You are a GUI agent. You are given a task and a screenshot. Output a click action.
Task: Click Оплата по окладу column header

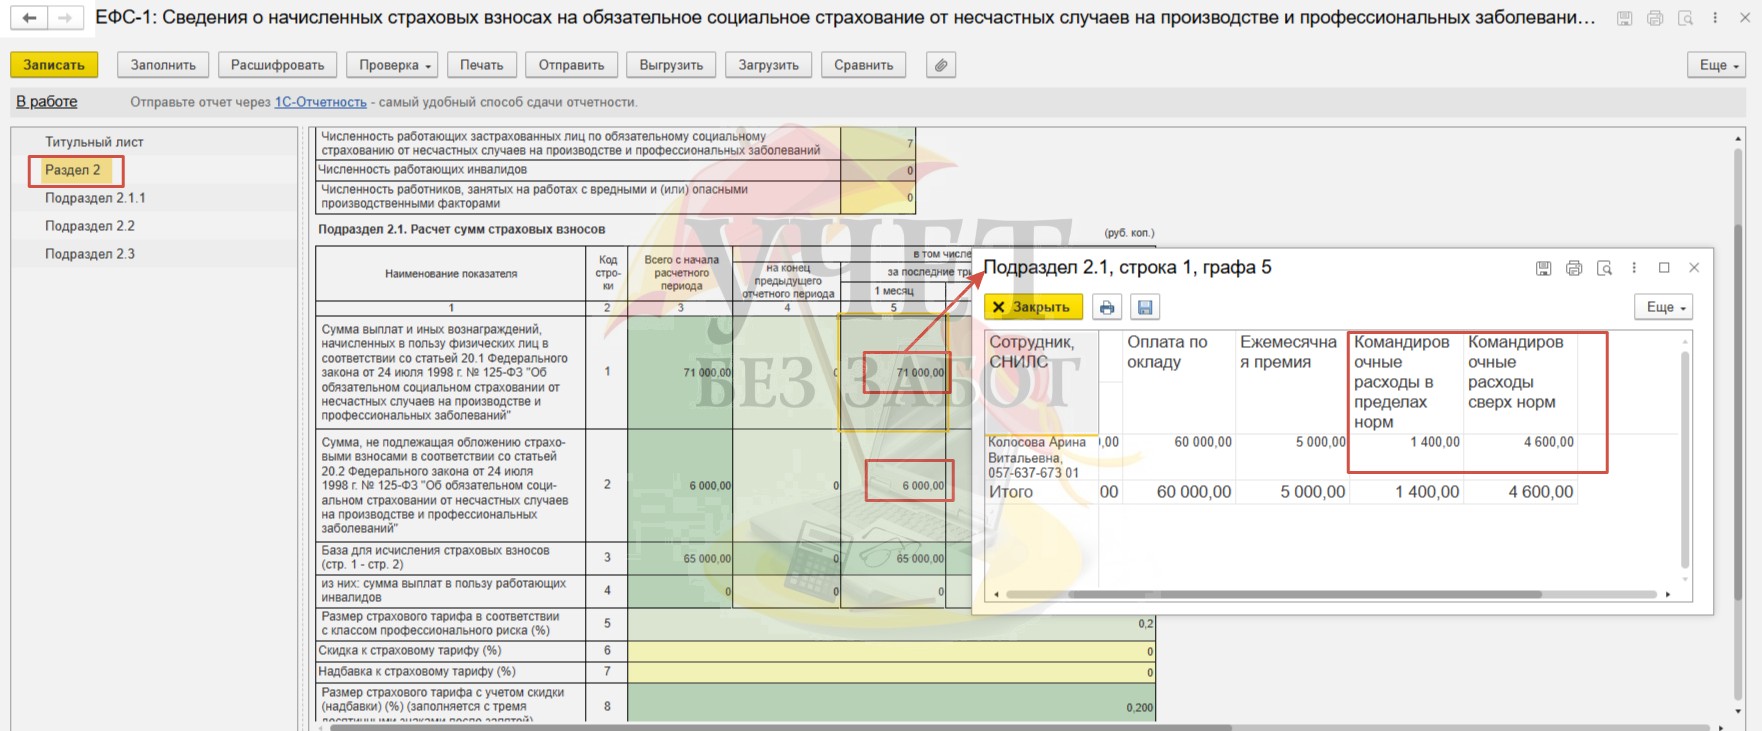pos(1179,382)
